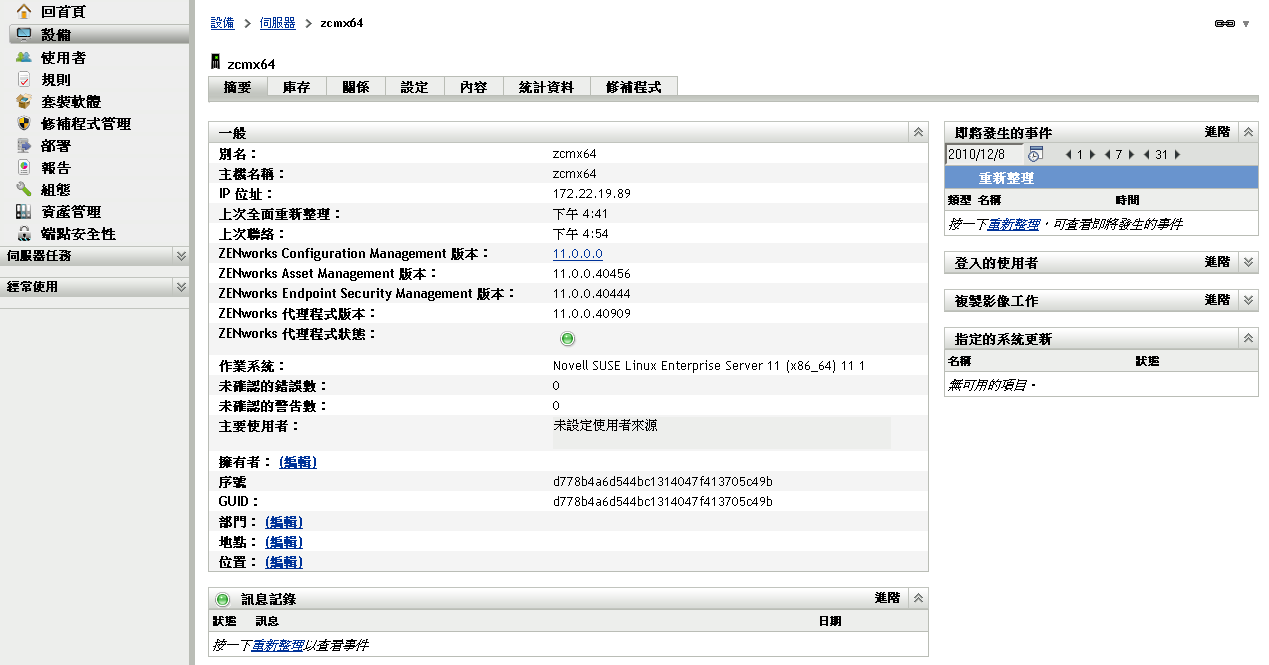Screen dimensions: 1269x665
Task: Click 編輯 link next to 位置
Action: point(284,562)
